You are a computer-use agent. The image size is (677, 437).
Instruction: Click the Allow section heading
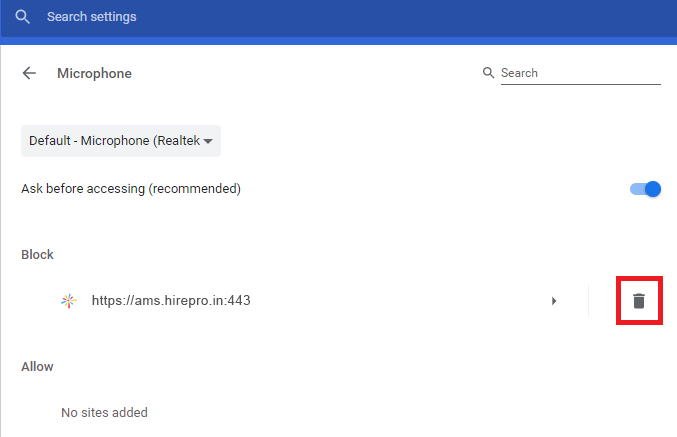point(37,367)
